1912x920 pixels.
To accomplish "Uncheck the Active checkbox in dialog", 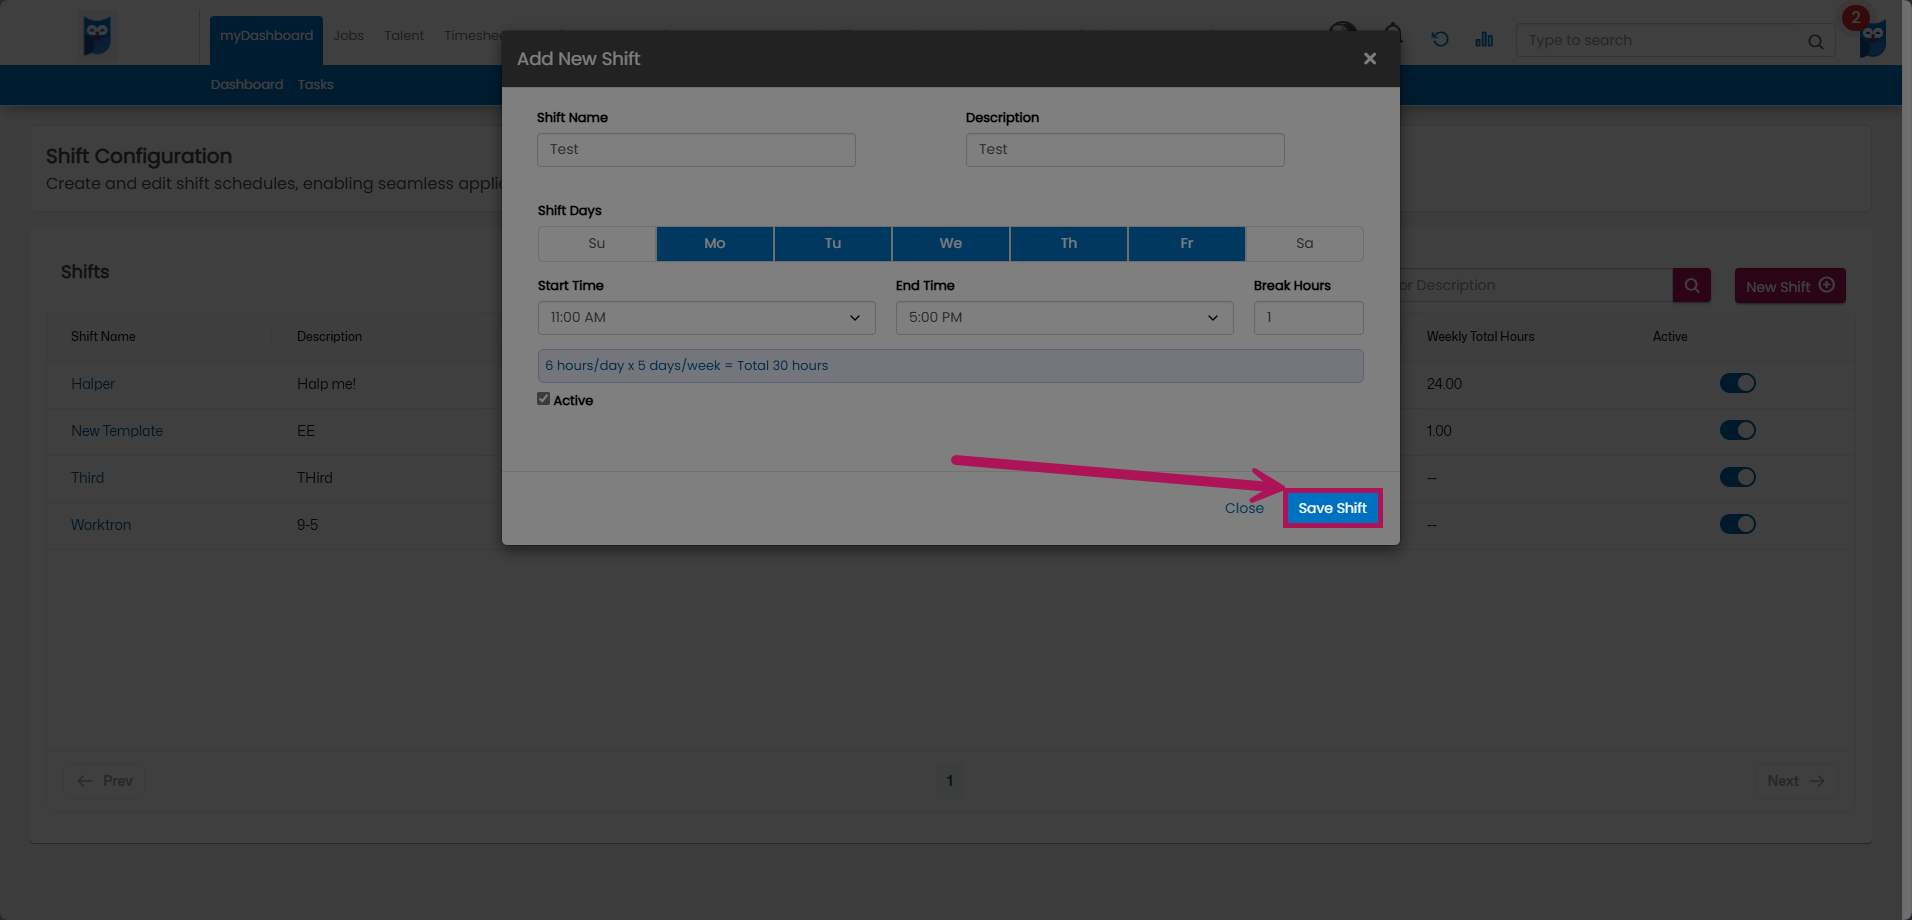I will point(544,399).
